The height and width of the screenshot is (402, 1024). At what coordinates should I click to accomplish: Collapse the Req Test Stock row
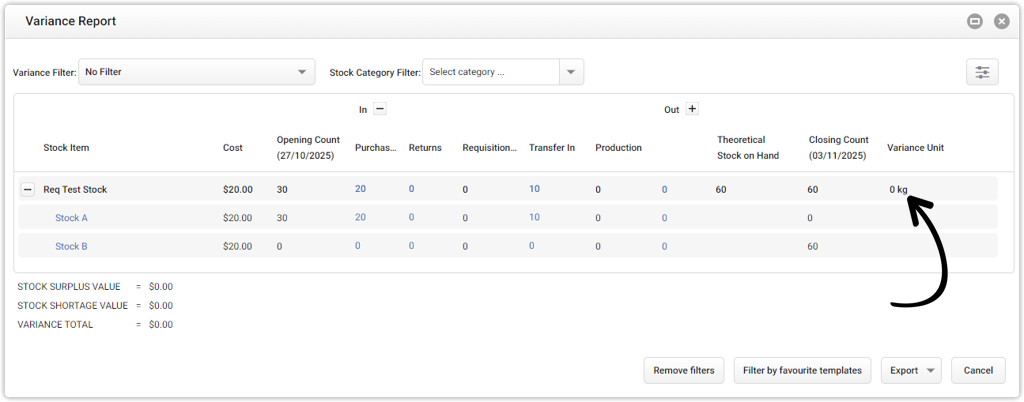click(28, 189)
